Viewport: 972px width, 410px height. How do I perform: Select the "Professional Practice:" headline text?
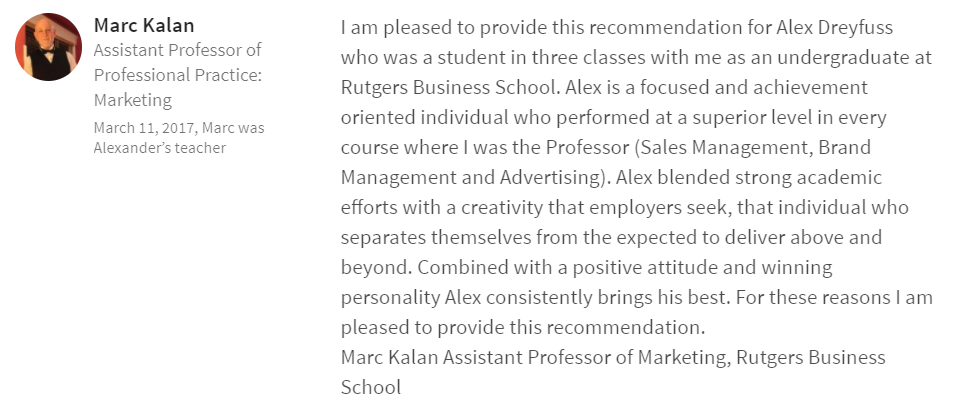(x=177, y=75)
